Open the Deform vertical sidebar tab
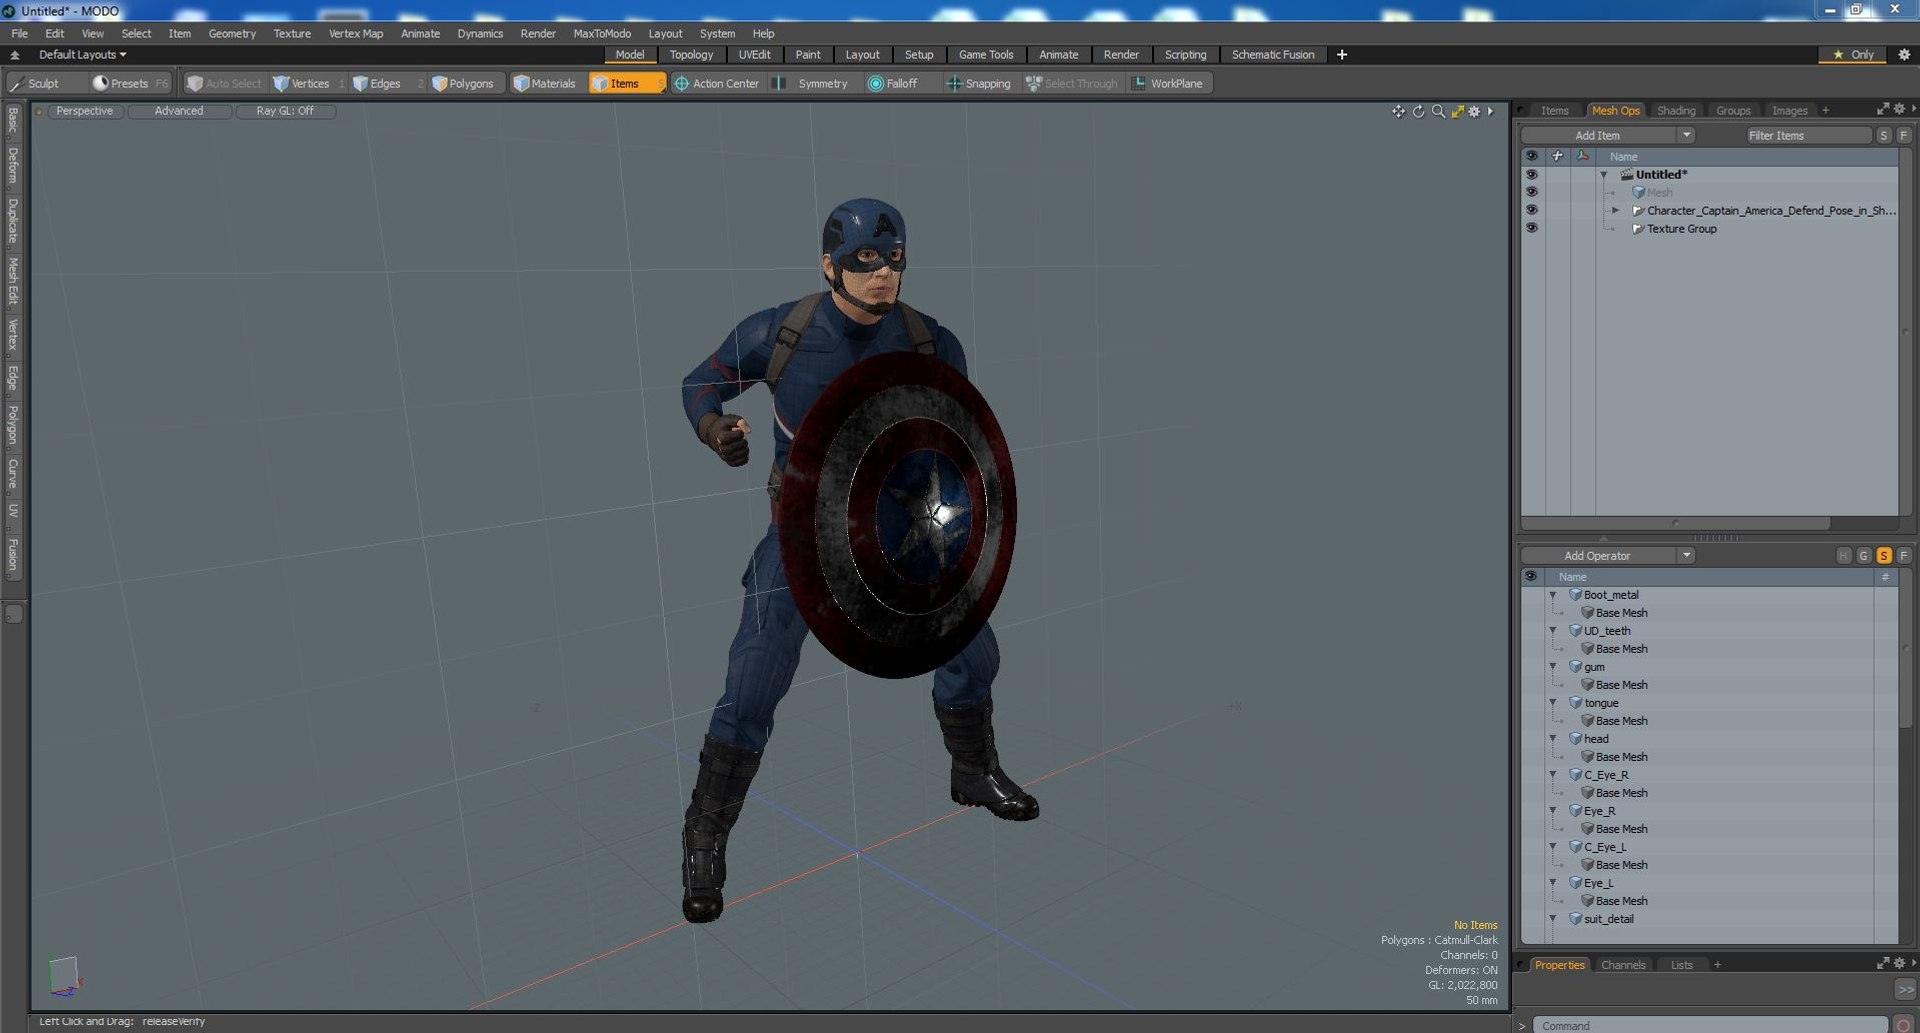The height and width of the screenshot is (1033, 1920). coord(13,165)
